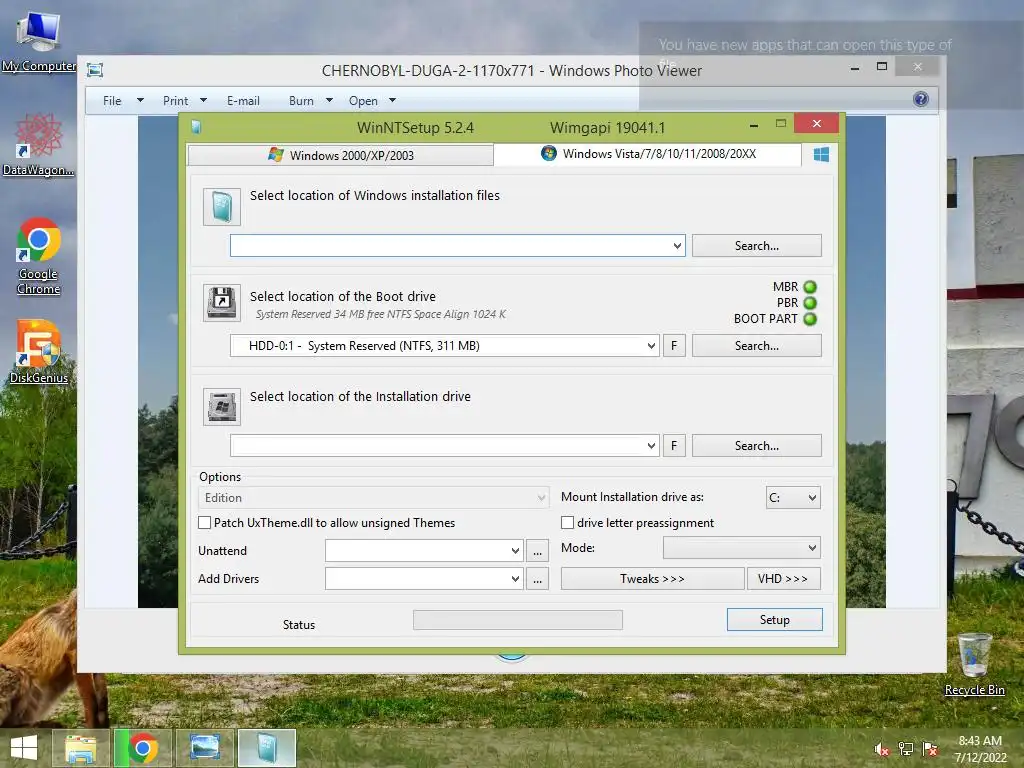The image size is (1024, 768).
Task: Switch to Windows Vista/7/8/10/11 tab
Action: click(648, 153)
